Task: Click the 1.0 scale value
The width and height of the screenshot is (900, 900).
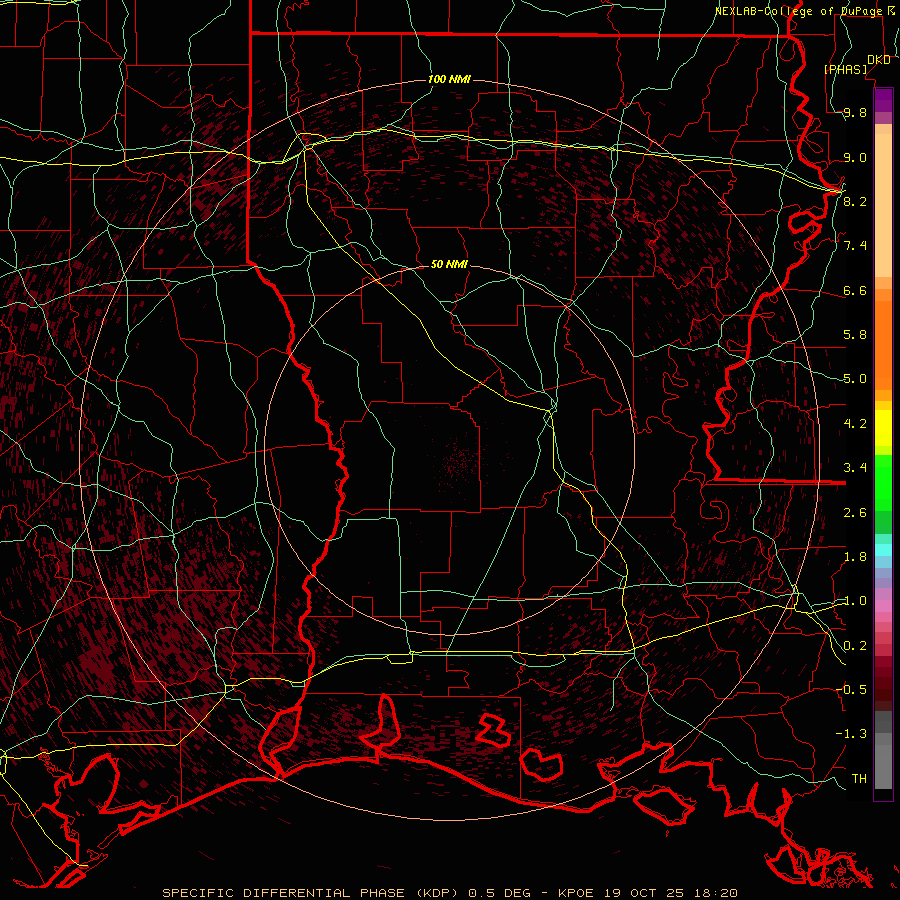Action: click(855, 600)
